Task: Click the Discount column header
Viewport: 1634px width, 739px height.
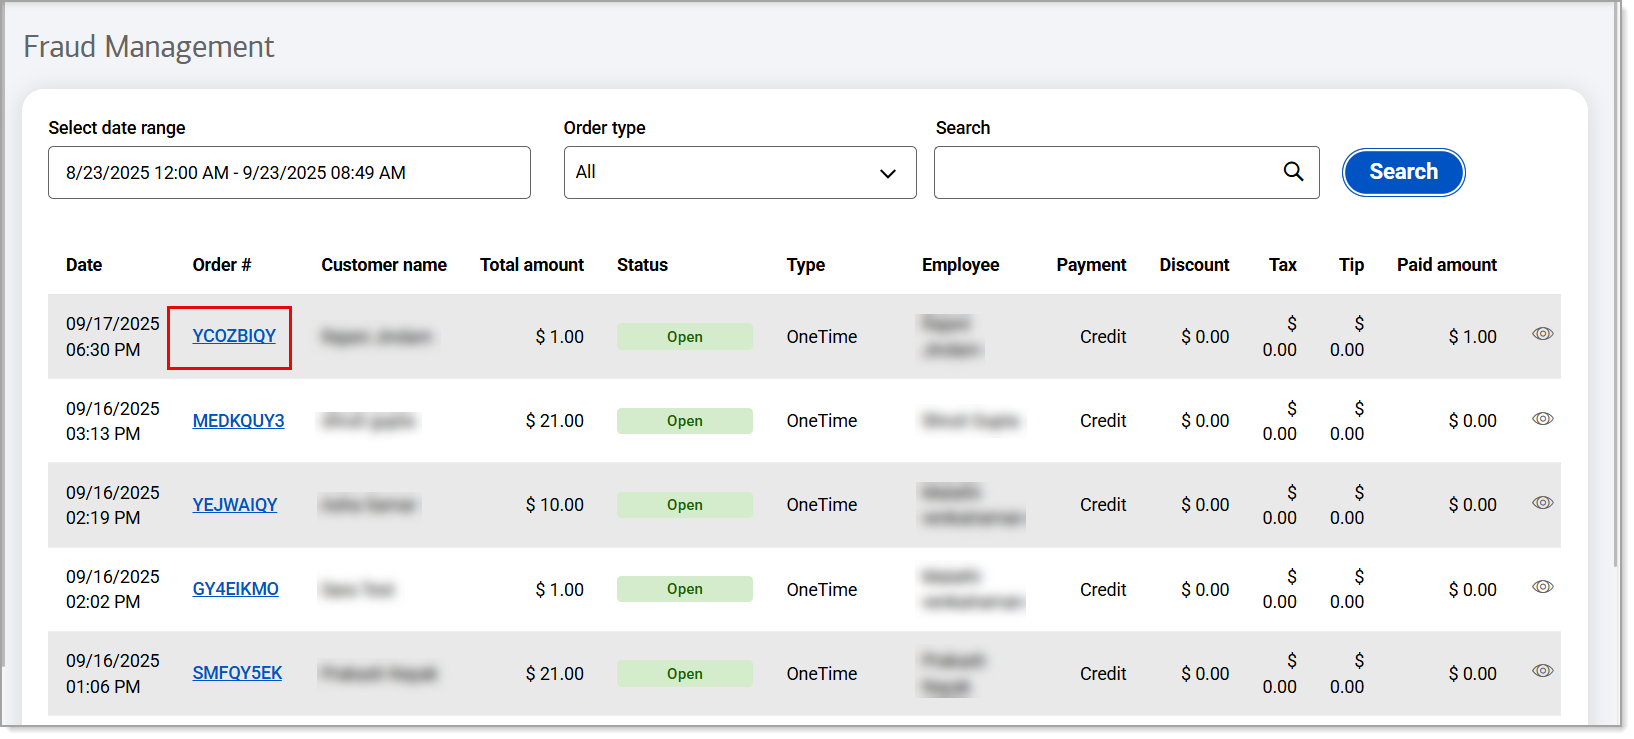Action: [x=1194, y=265]
